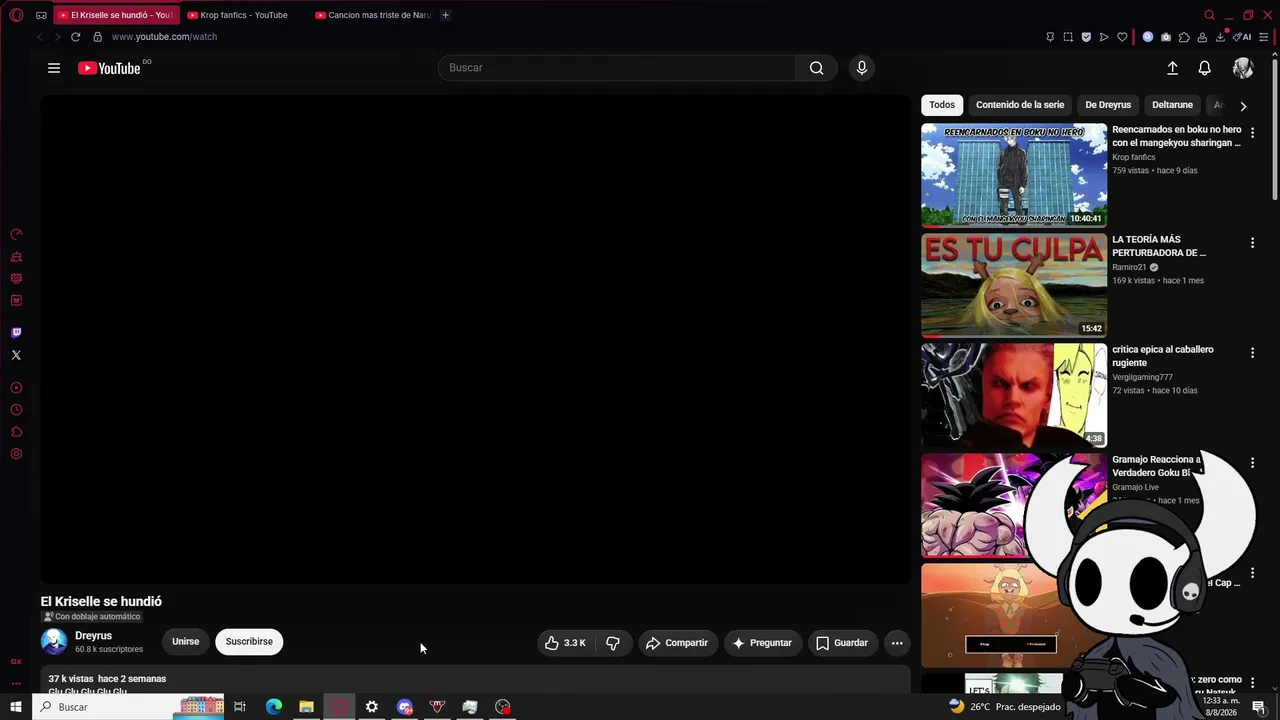
Task: Open the Easy Setup sliders icon
Action: click(x=1264, y=37)
